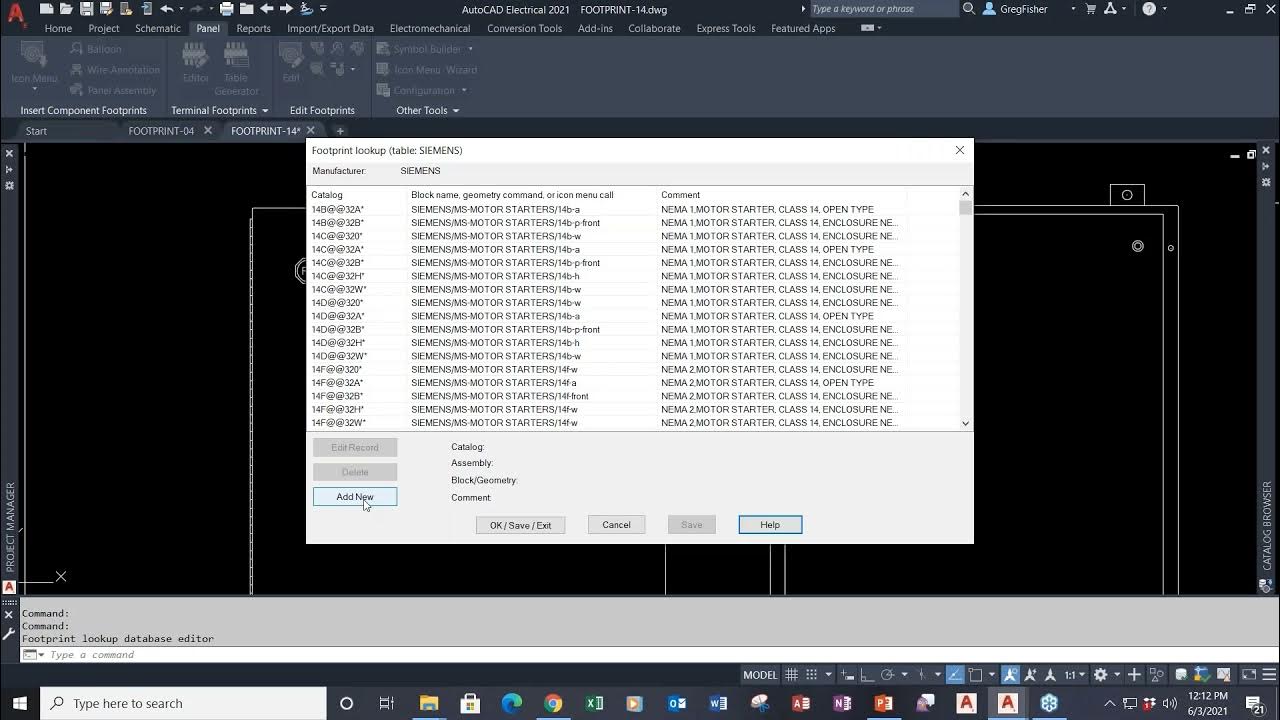Image resolution: width=1280 pixels, height=720 pixels.
Task: Click the Clean Screen icon in status bar
Action: 1248,675
